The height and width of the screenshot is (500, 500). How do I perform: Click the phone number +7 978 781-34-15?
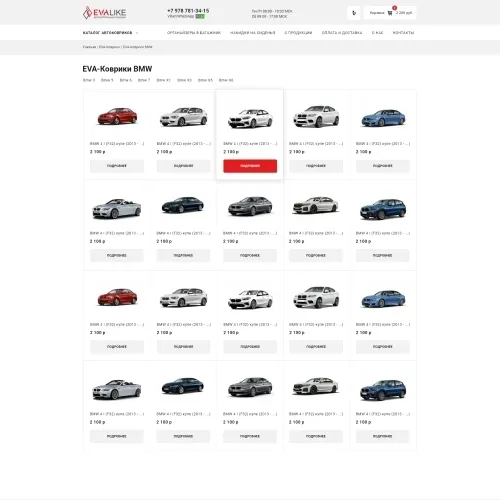pos(188,11)
